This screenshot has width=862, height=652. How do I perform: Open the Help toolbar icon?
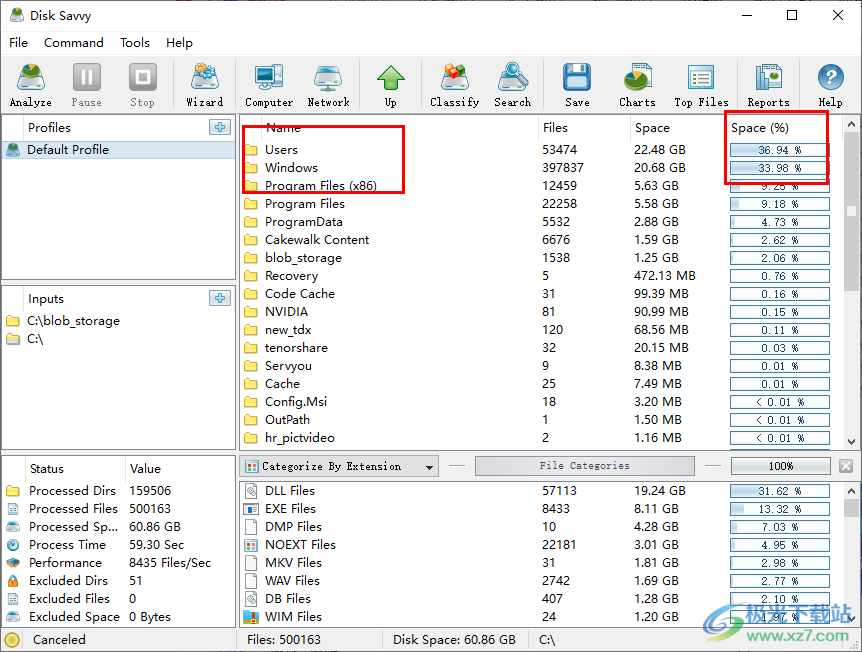(x=830, y=85)
